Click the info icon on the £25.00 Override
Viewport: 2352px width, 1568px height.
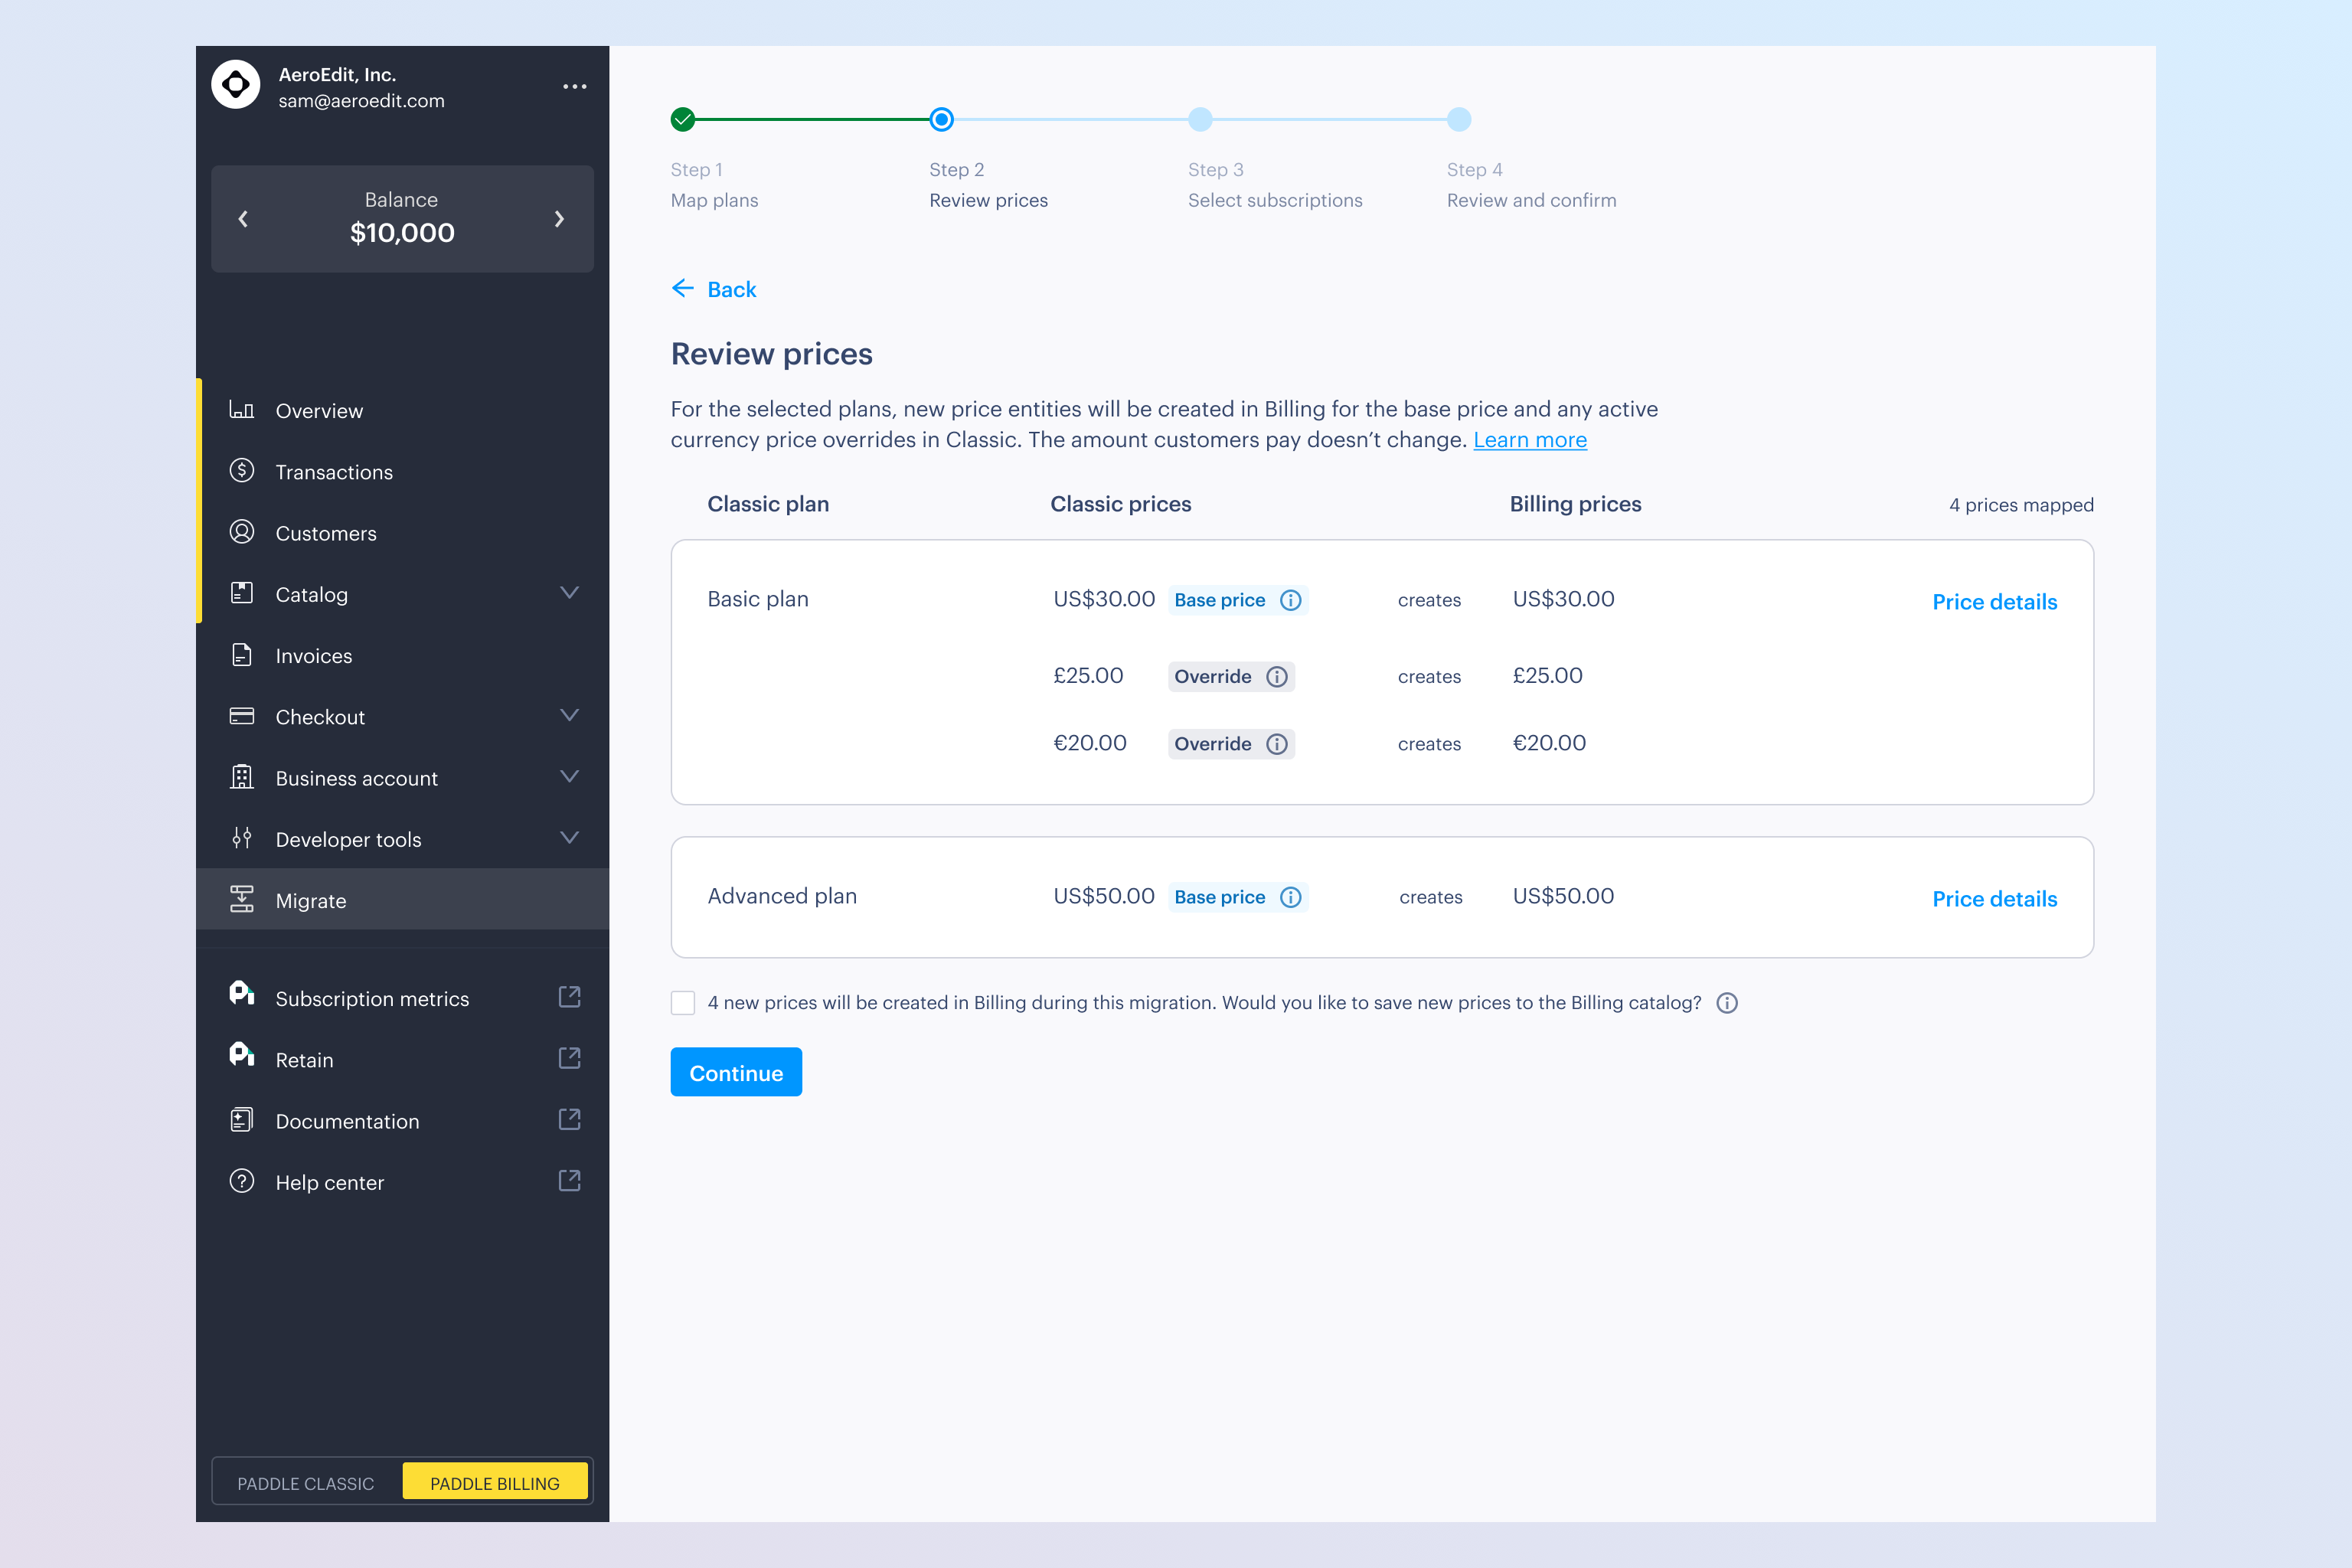click(x=1277, y=677)
